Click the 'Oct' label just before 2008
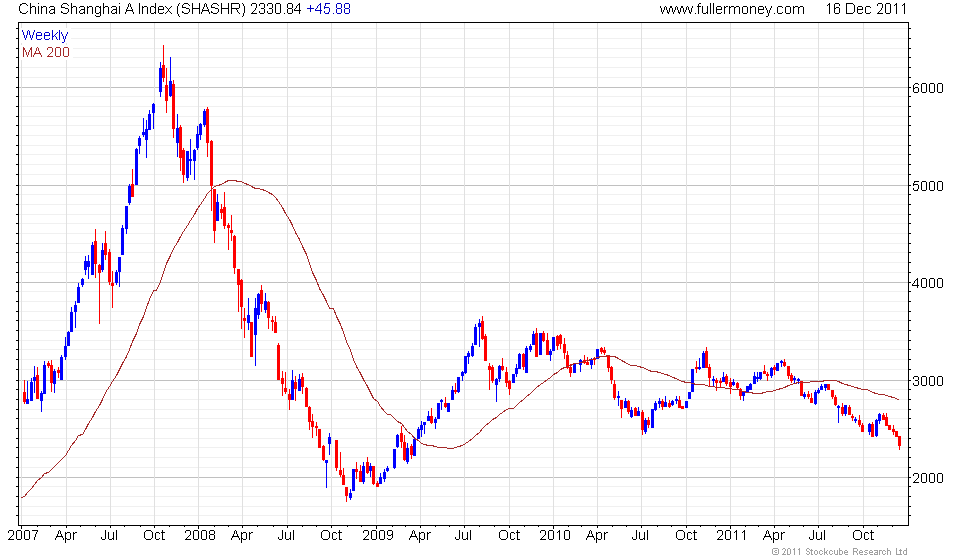Image resolution: width=960 pixels, height=560 pixels. [x=154, y=536]
